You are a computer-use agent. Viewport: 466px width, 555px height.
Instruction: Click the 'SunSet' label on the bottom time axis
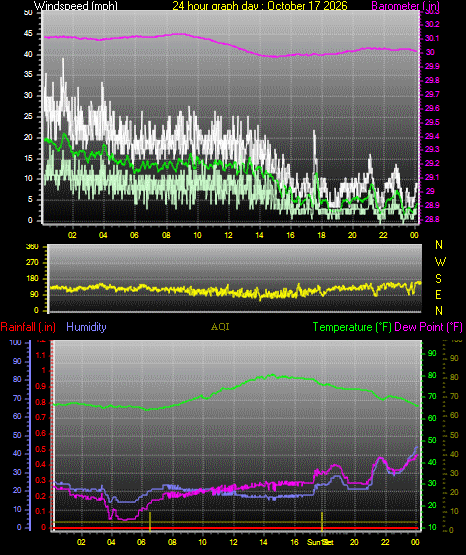click(320, 542)
